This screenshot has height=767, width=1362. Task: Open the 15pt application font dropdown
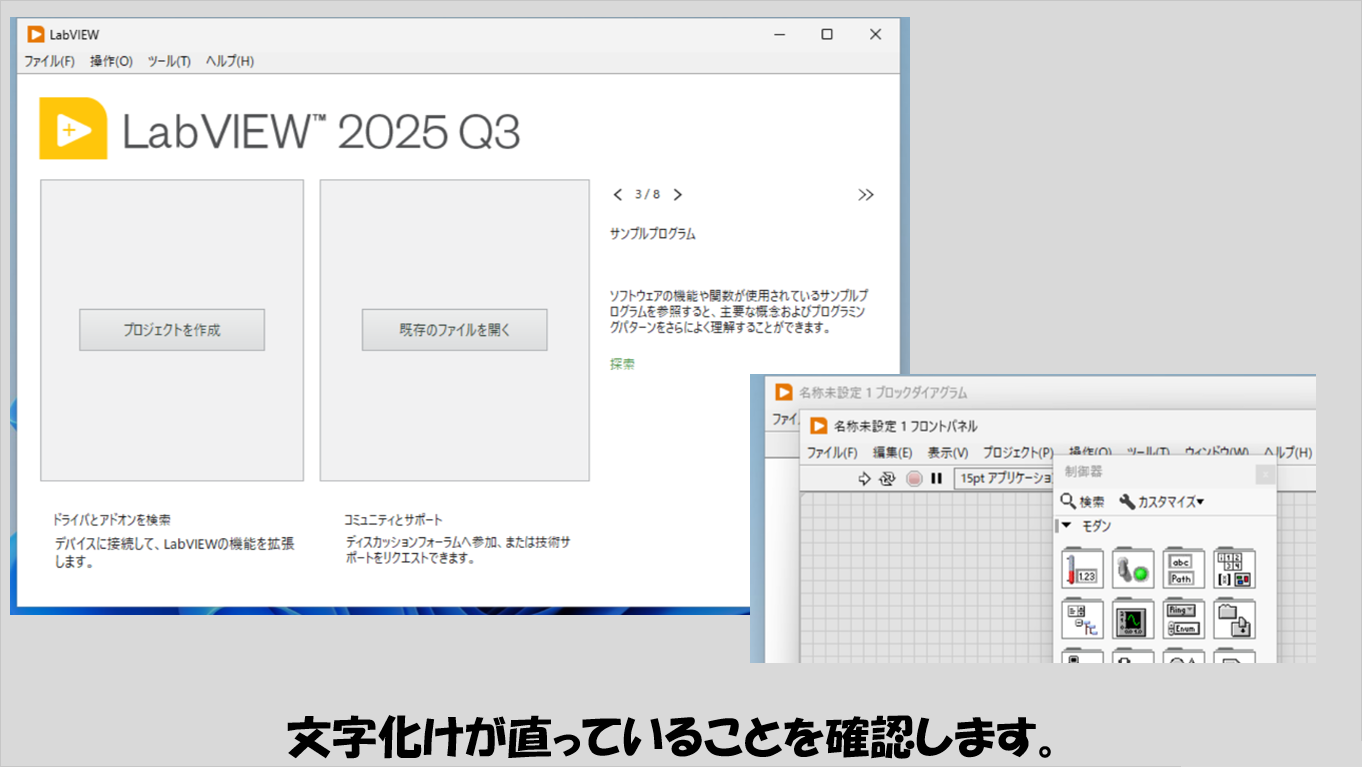click(x=1004, y=479)
